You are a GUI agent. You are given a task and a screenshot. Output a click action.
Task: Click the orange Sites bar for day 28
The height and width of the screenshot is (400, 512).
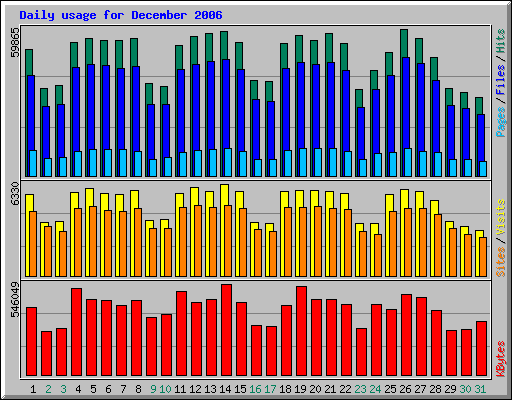438,245
